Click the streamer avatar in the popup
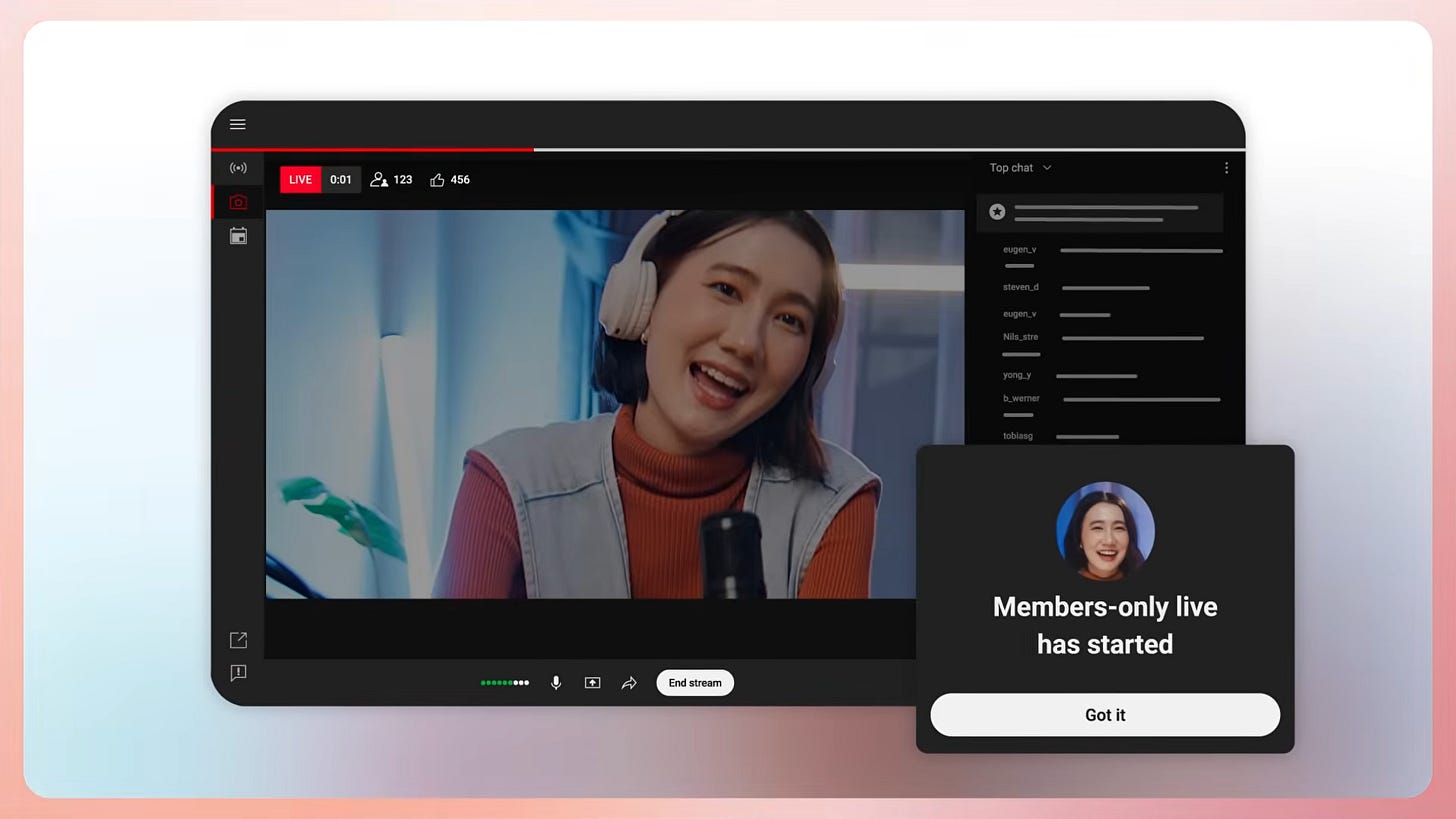The height and width of the screenshot is (819, 1456). point(1105,531)
